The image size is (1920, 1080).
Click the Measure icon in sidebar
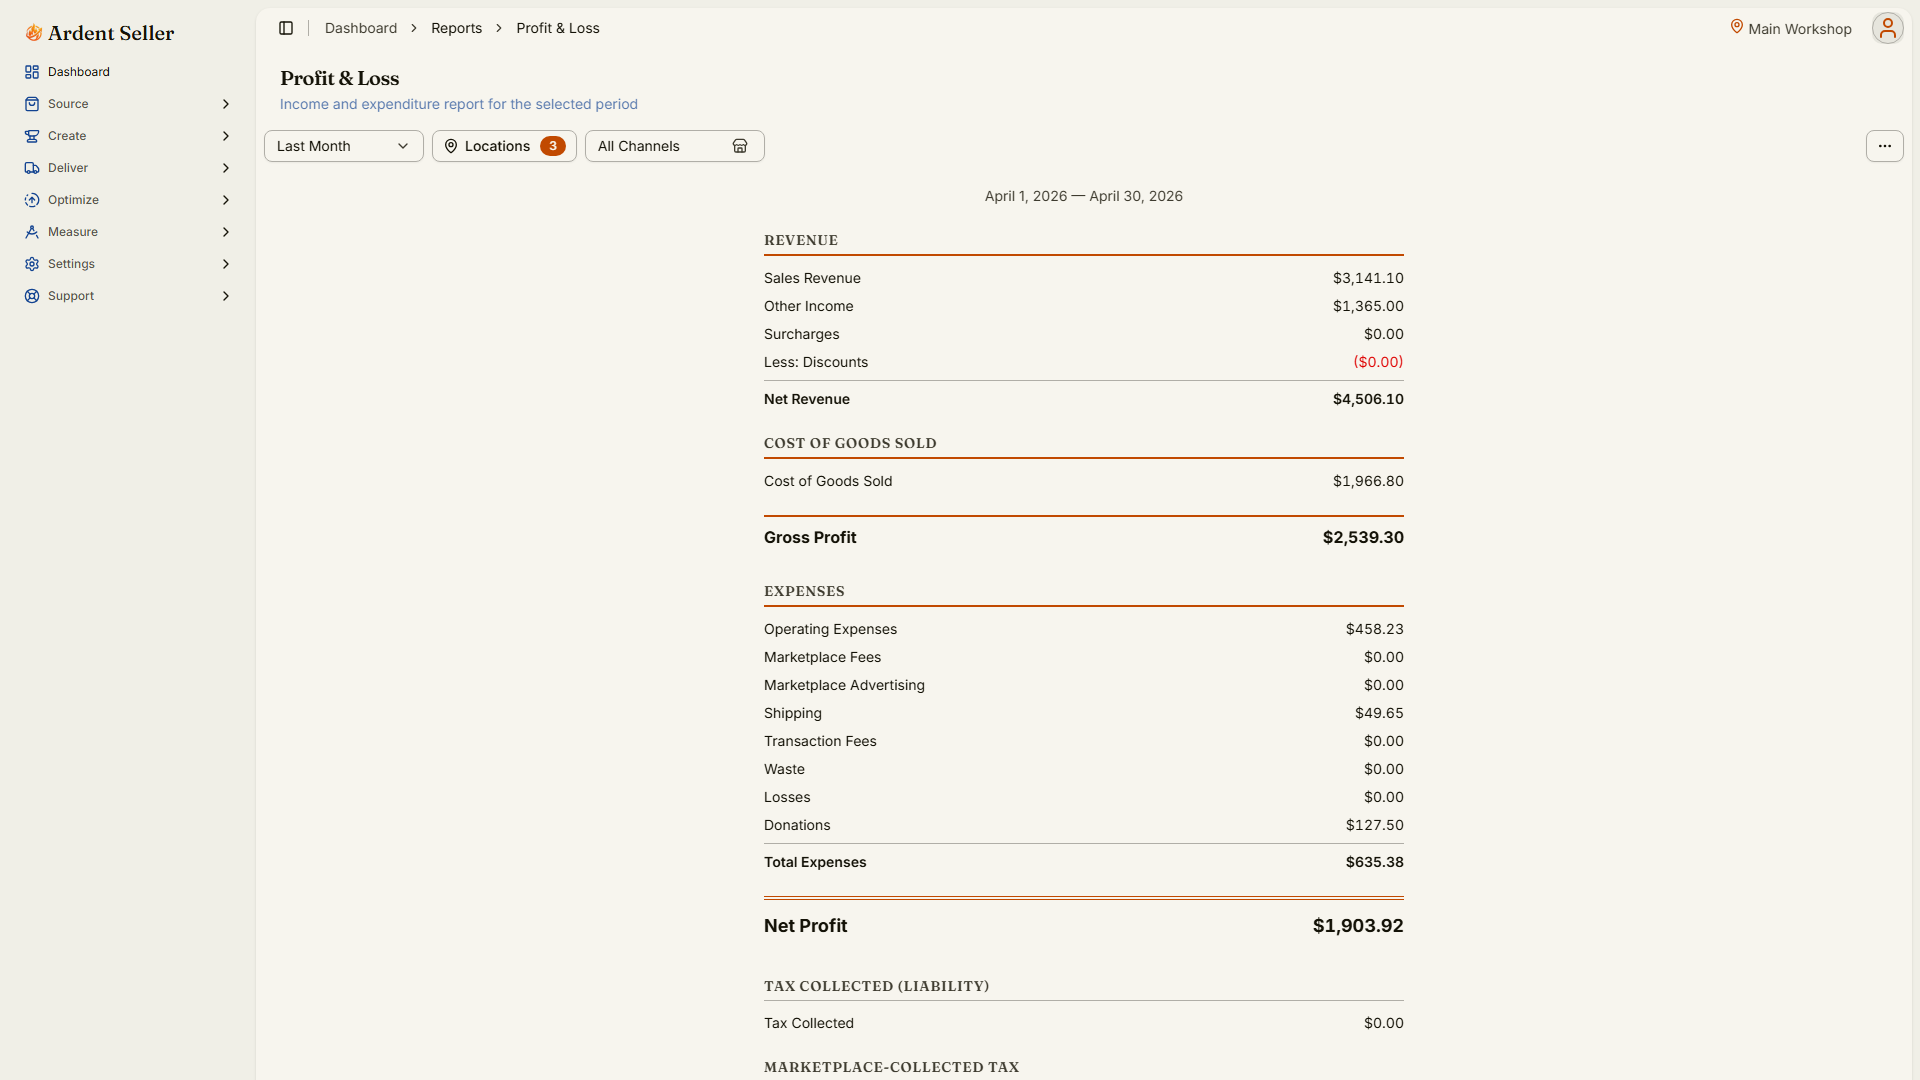click(x=32, y=232)
